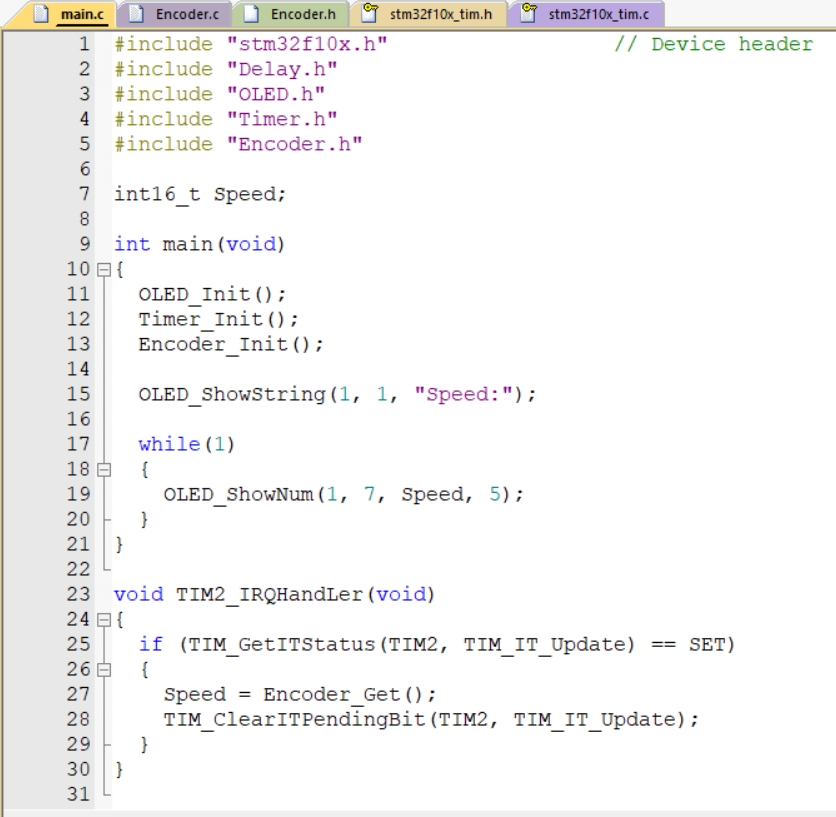Click line number 23 in the gutter
Viewport: 836px width, 817px height.
click(x=78, y=594)
